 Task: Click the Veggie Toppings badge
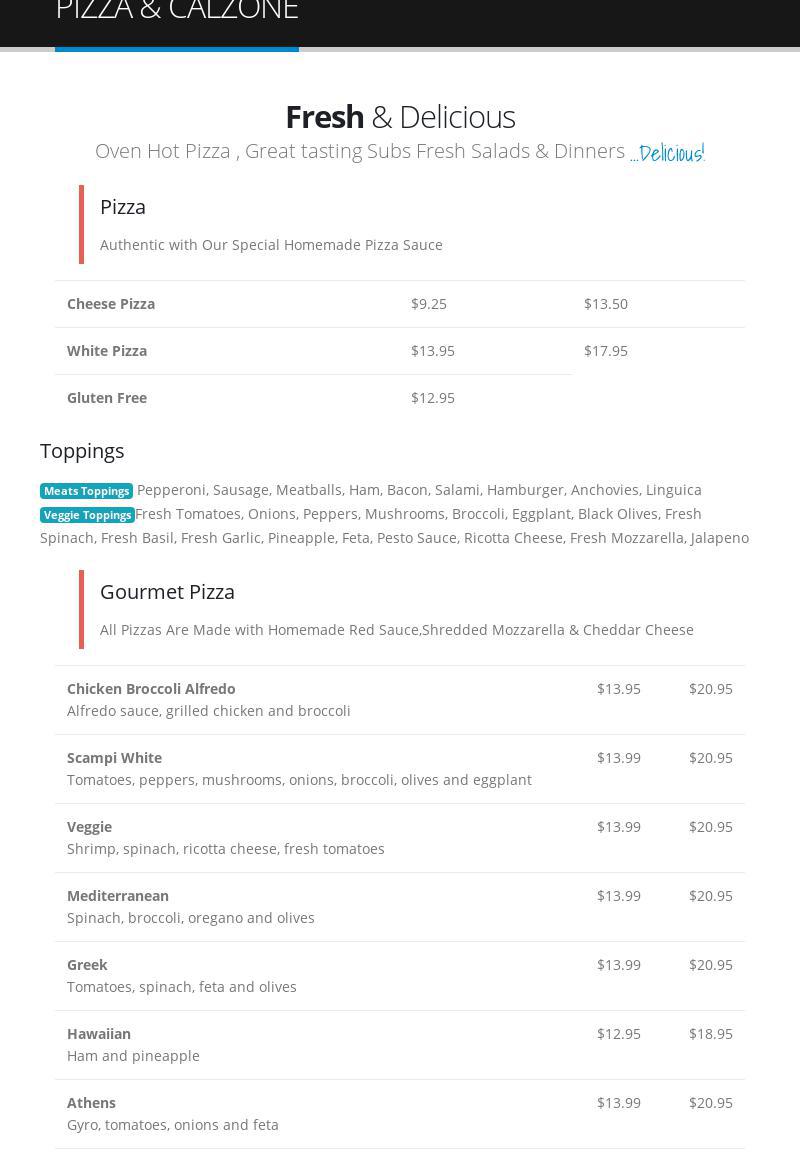[x=87, y=515]
